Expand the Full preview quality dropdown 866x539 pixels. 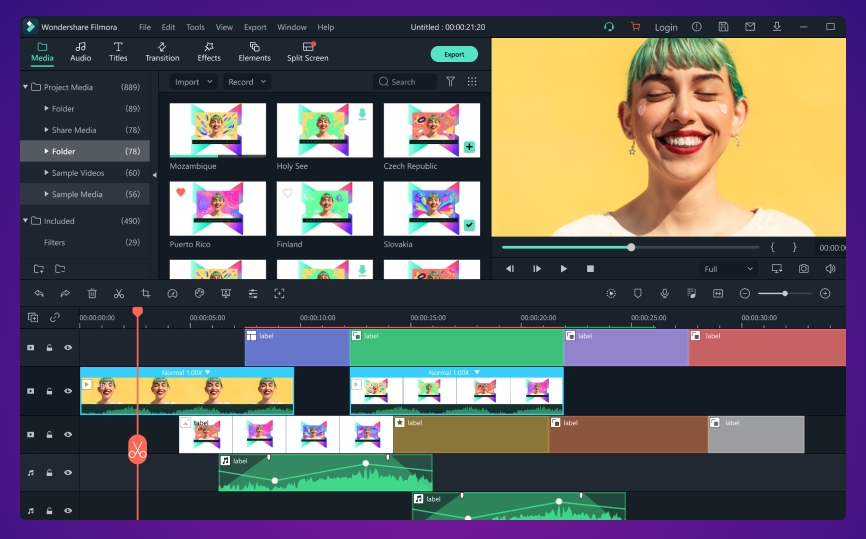coord(728,269)
